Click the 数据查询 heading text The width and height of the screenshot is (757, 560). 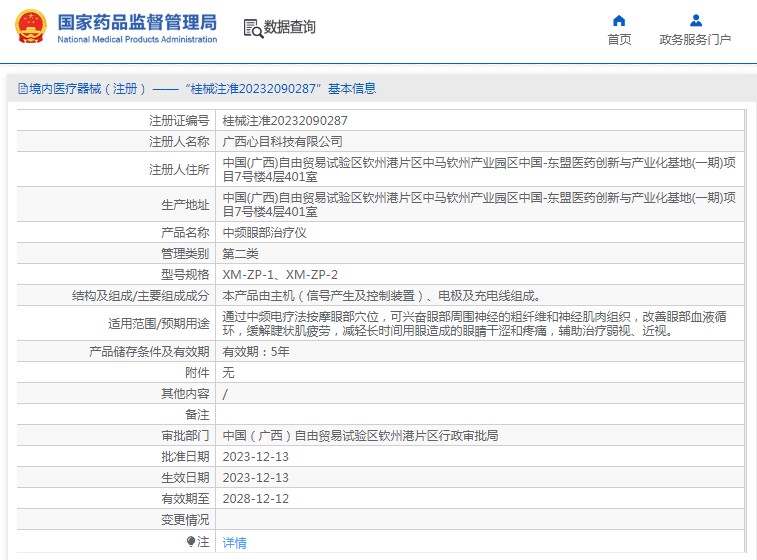[290, 27]
